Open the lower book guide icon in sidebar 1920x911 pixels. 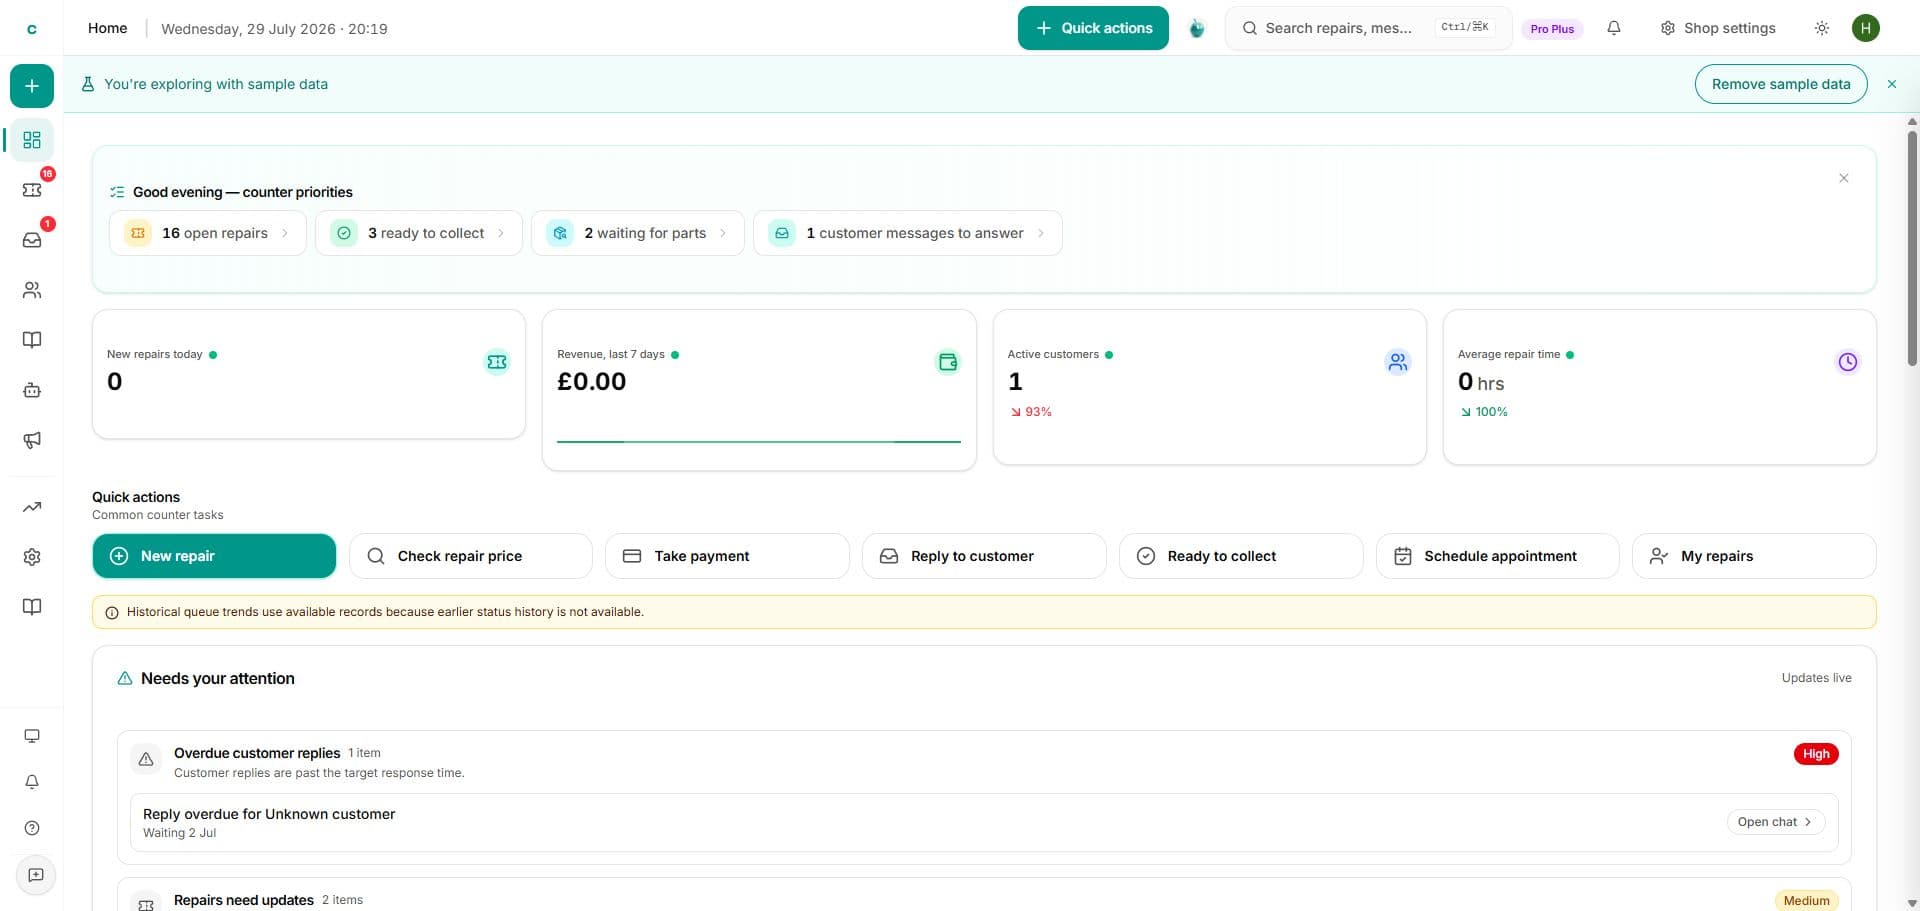point(32,607)
